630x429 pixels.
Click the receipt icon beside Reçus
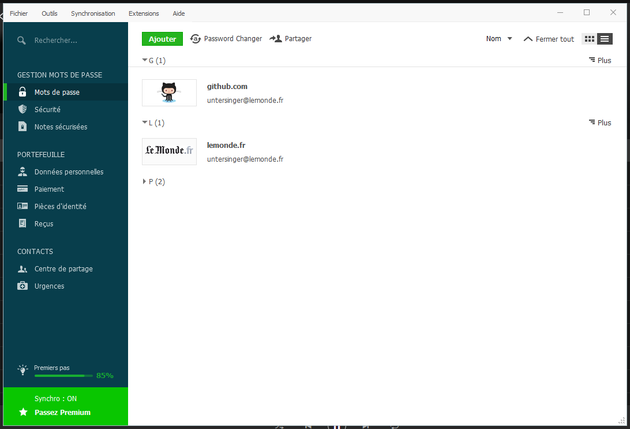pyautogui.click(x=22, y=223)
